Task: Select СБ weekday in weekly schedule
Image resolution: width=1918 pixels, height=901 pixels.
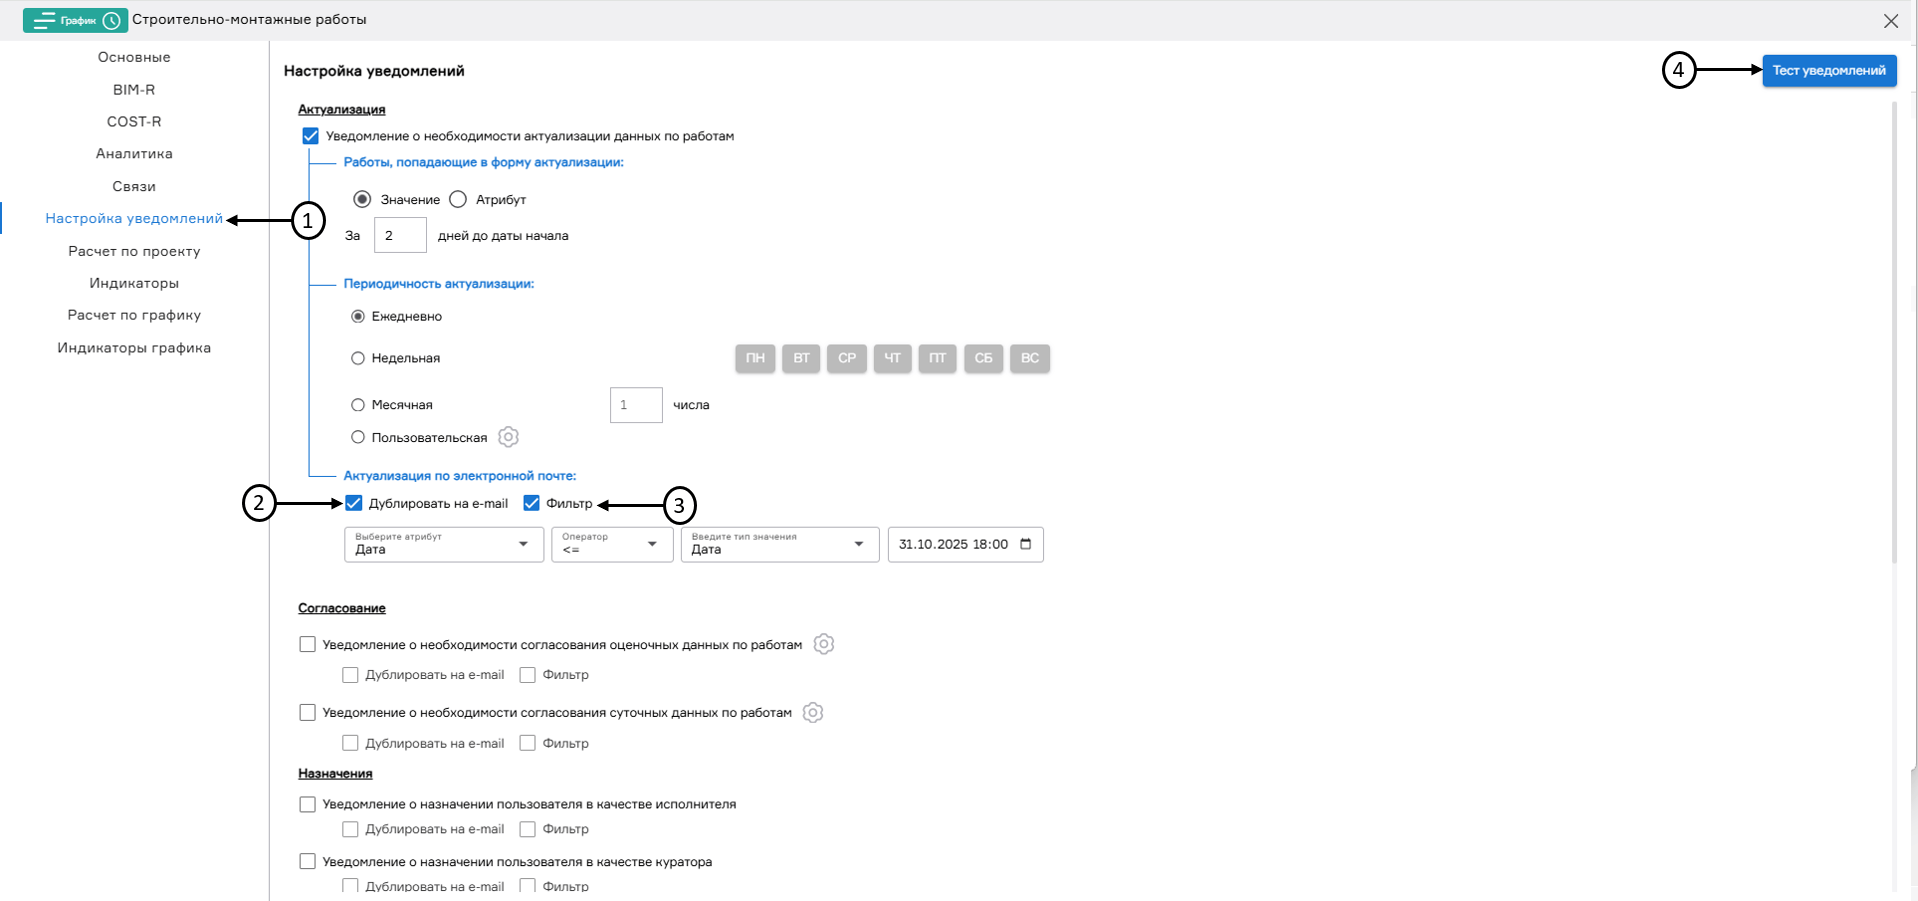Action: coord(983,358)
